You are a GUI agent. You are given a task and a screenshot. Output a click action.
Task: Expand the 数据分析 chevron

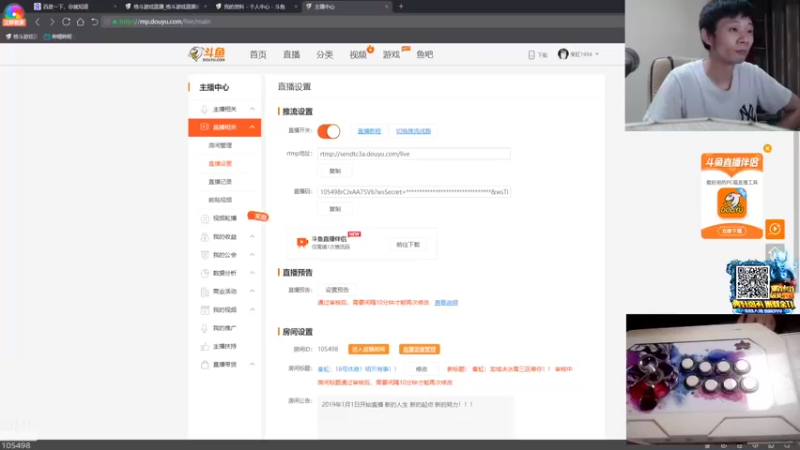252,273
